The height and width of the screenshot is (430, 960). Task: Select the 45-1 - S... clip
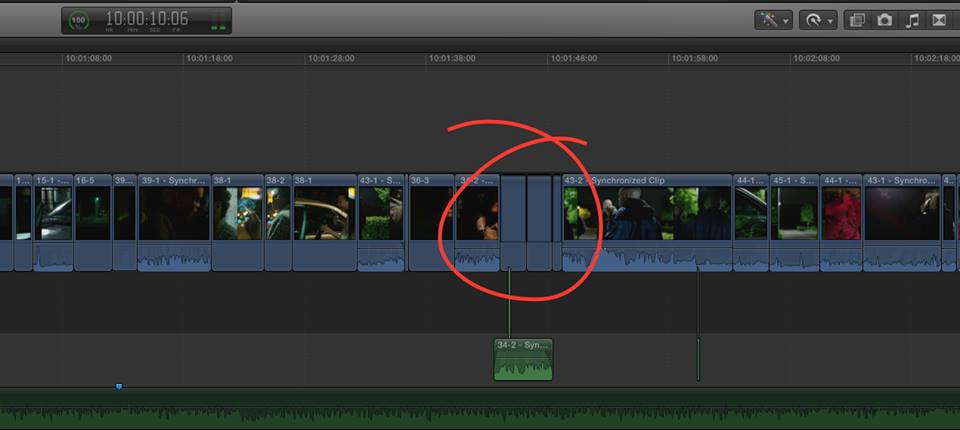pos(794,222)
